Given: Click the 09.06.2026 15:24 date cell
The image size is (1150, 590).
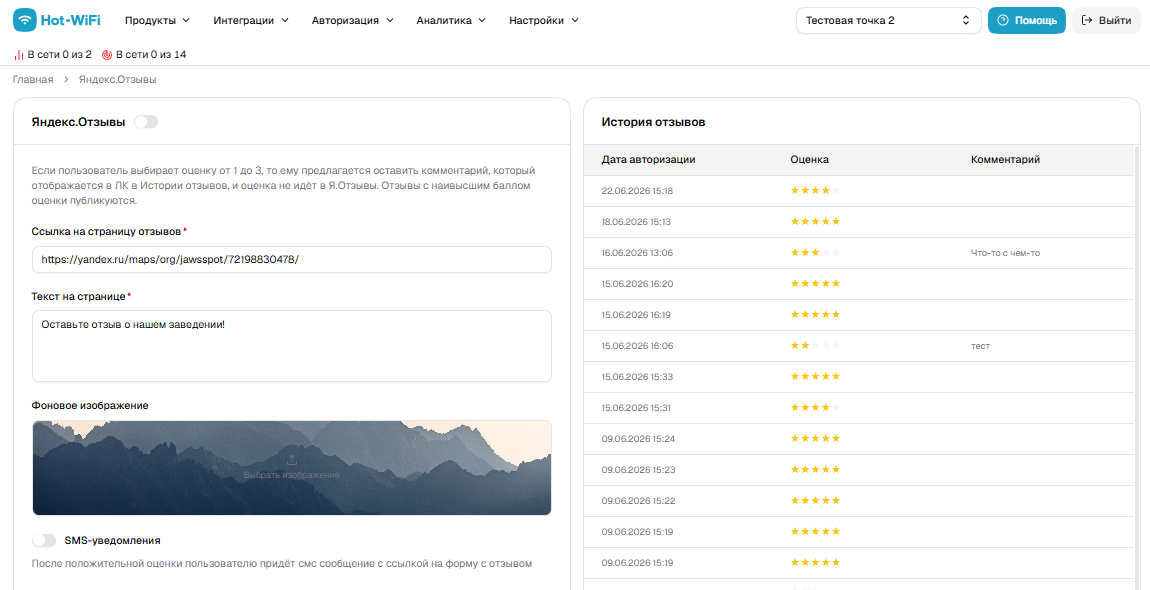Looking at the screenshot, I should tap(637, 439).
